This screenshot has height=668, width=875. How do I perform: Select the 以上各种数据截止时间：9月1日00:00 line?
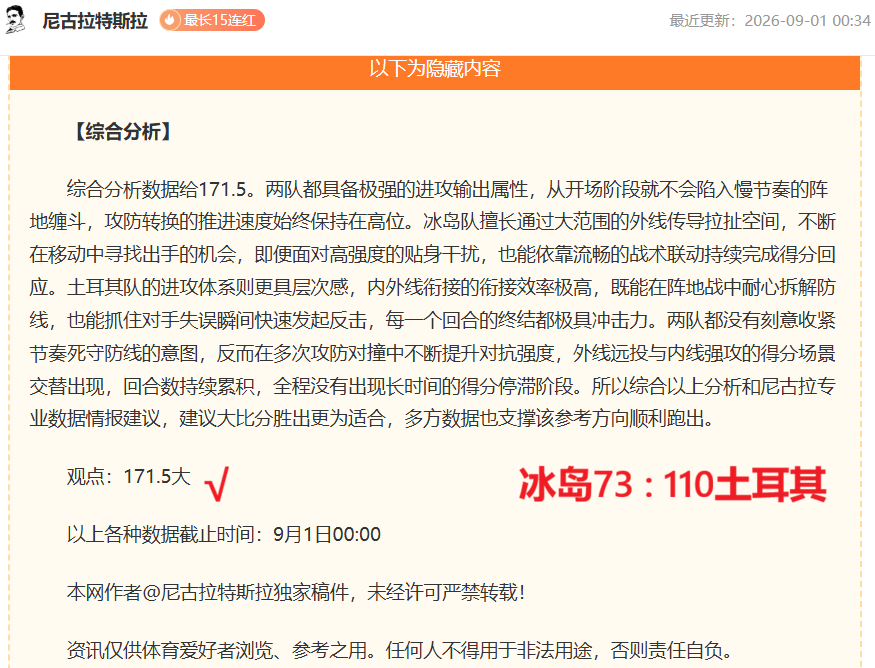224,535
